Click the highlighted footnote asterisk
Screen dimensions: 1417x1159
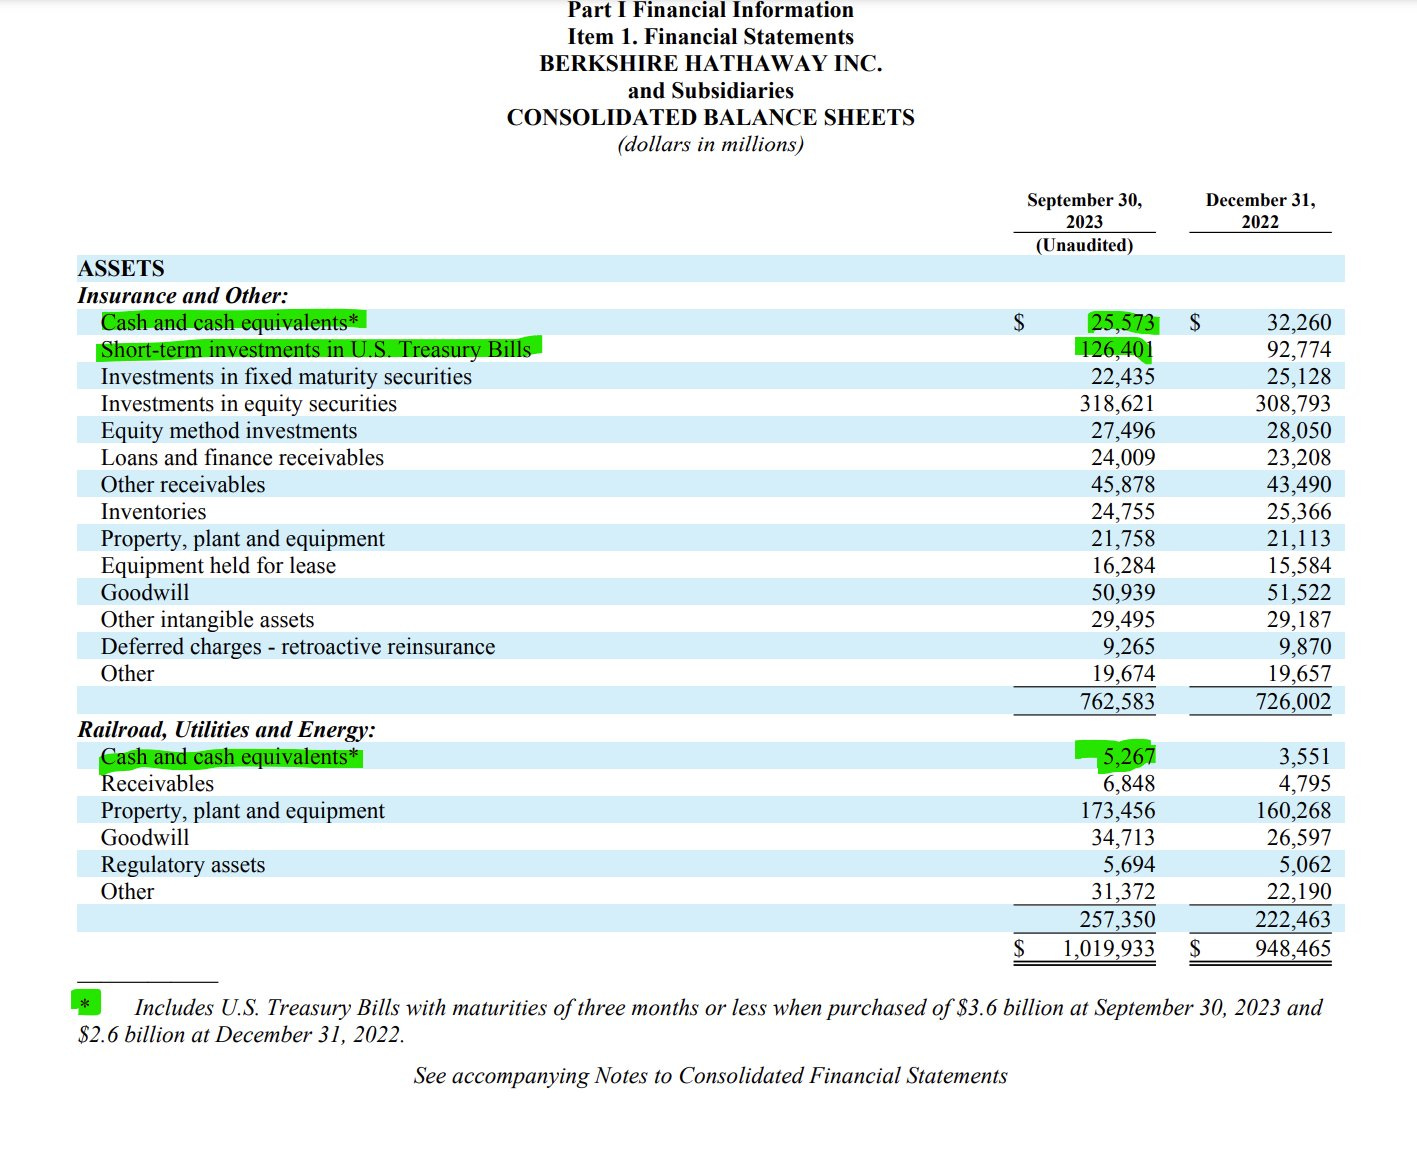click(86, 1002)
